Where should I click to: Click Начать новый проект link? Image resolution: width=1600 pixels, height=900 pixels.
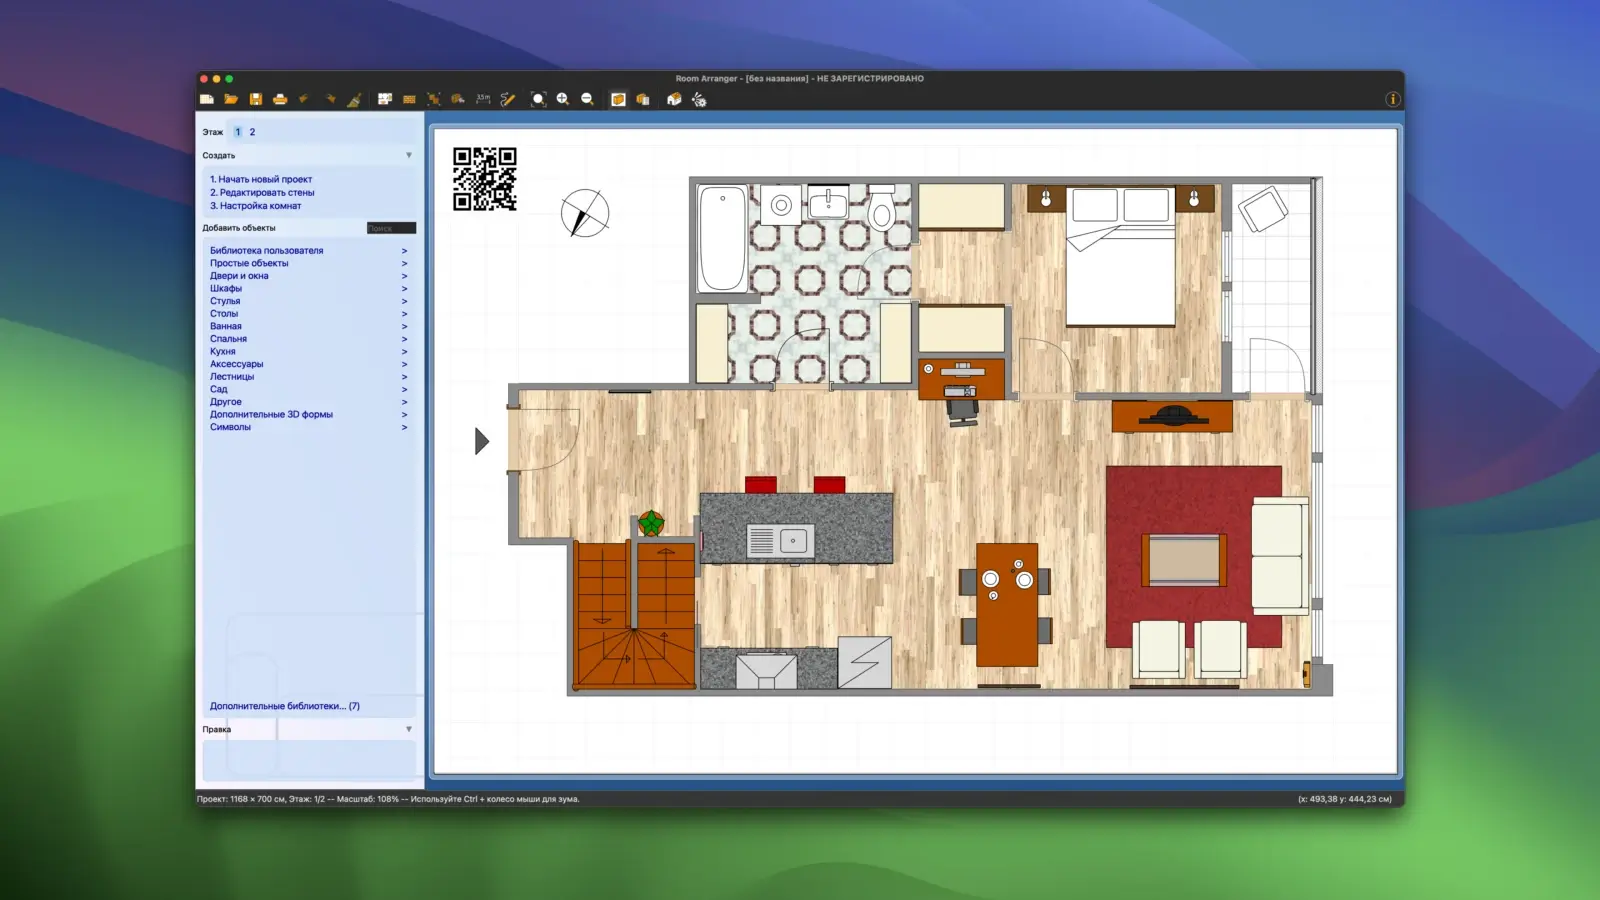[261, 179]
